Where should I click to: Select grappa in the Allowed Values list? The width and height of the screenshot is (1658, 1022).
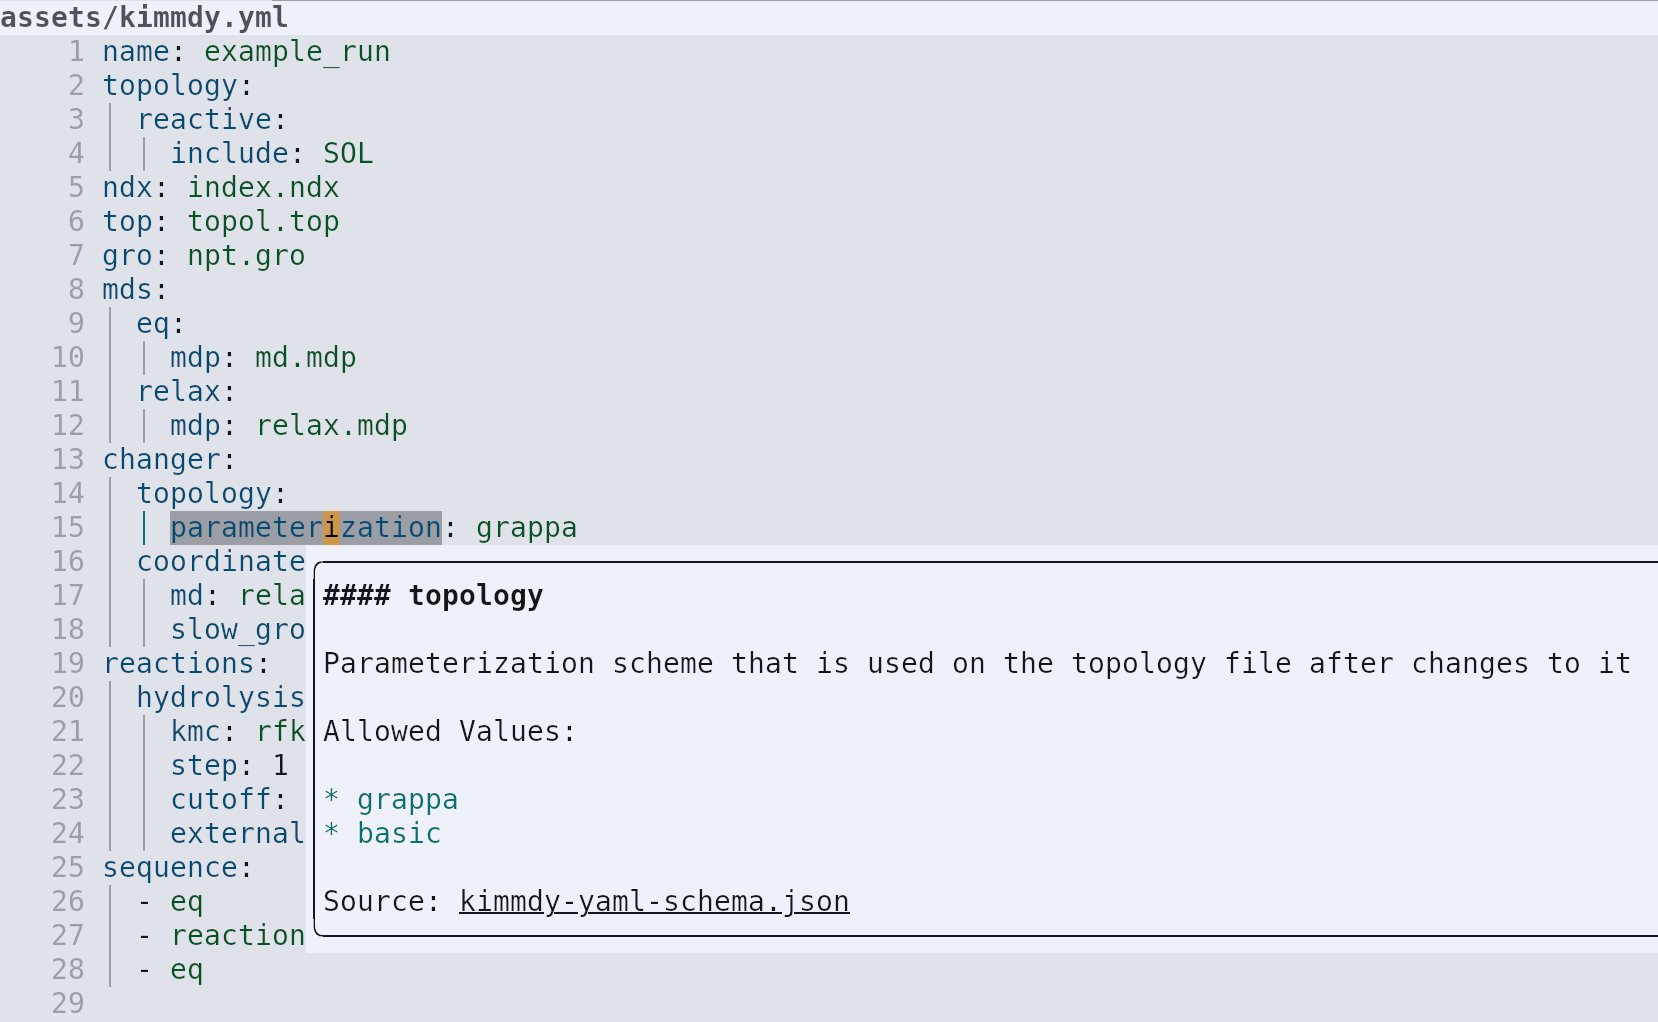[407, 799]
